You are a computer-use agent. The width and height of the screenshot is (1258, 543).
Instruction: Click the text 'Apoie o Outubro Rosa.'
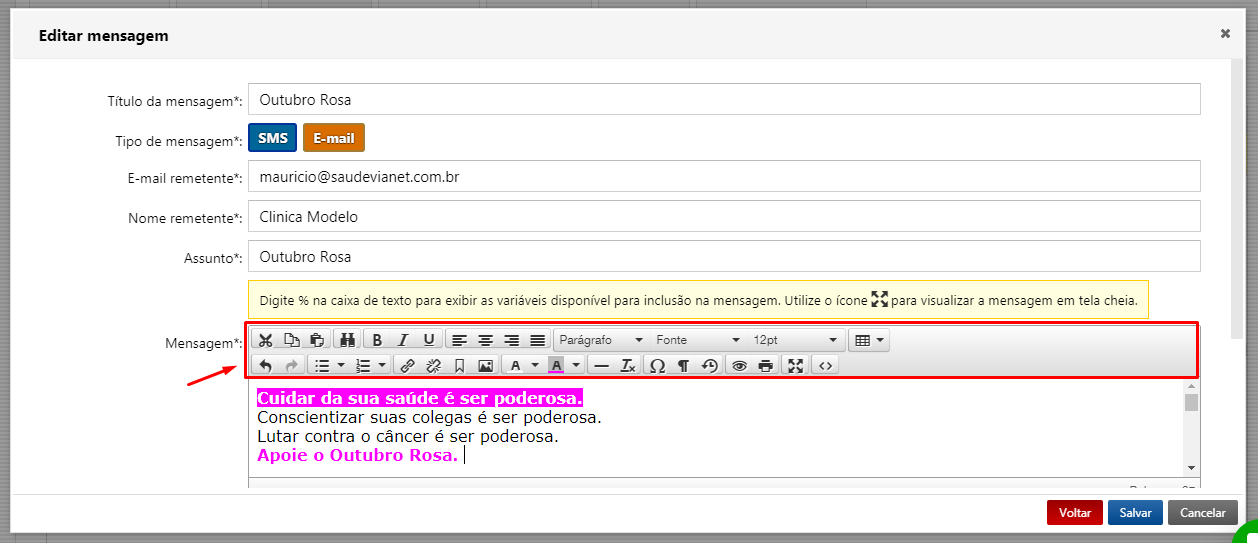tap(357, 456)
